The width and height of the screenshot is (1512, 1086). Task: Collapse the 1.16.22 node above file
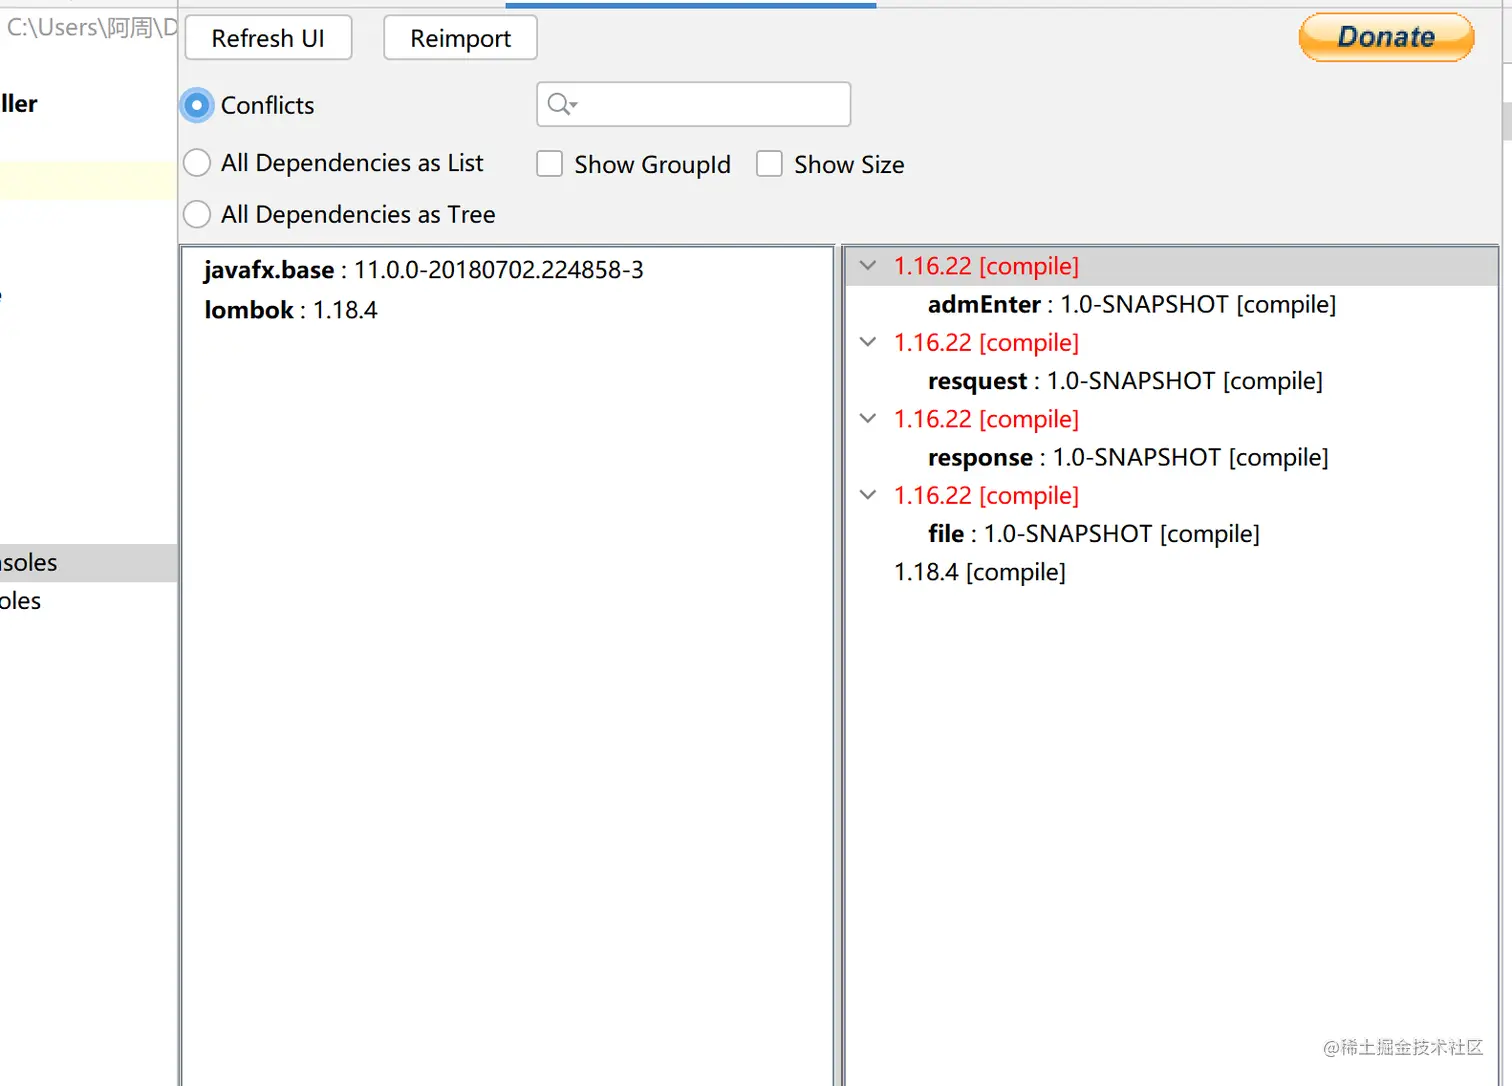(x=868, y=495)
